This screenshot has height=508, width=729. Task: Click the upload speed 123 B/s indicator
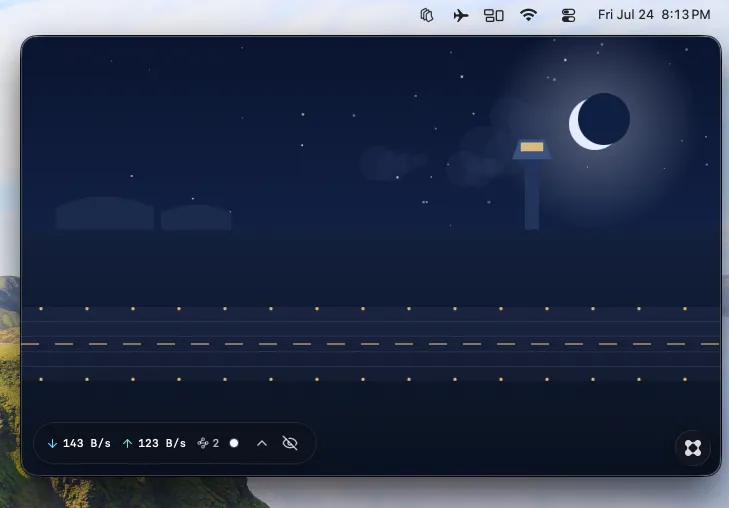[154, 443]
